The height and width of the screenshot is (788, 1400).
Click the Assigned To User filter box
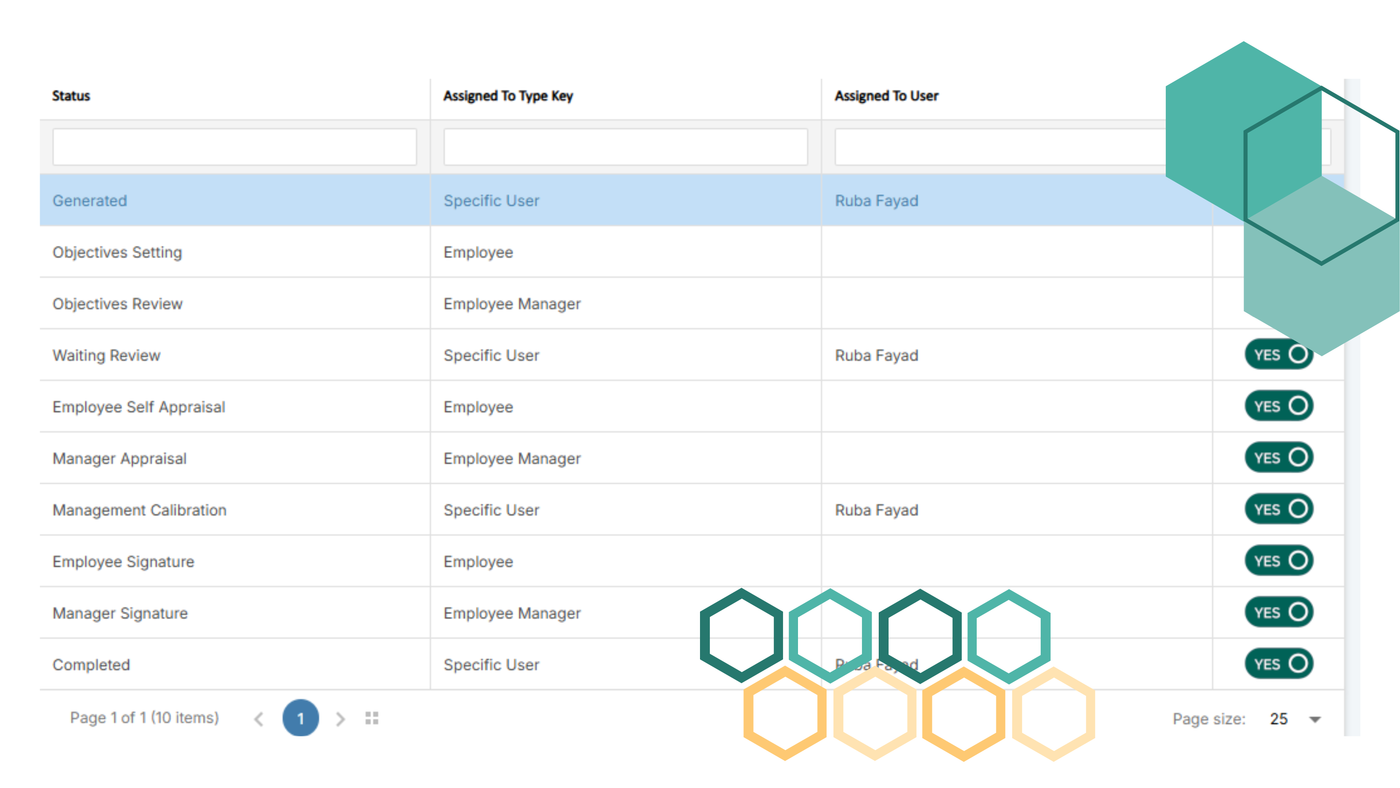coord(1000,147)
